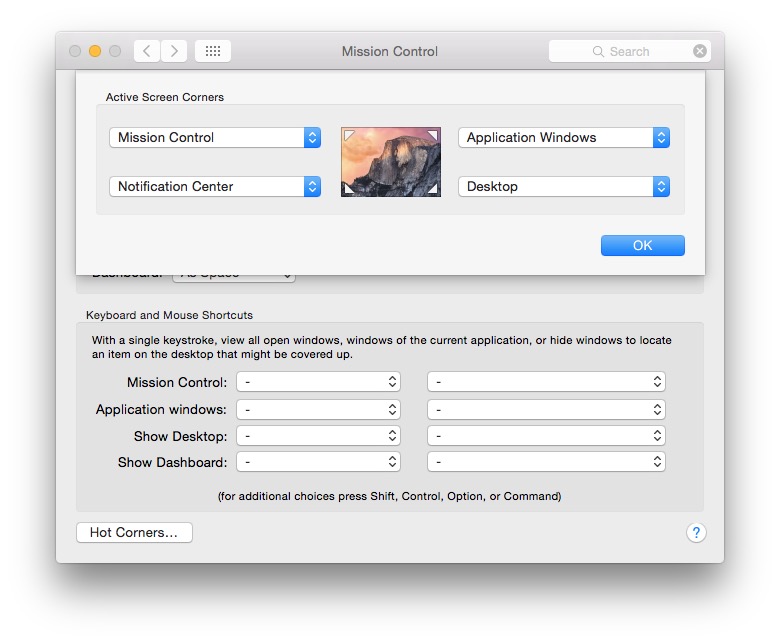780x643 pixels.
Task: Open Show Desktop keyboard shortcut dropdown
Action: [319, 436]
